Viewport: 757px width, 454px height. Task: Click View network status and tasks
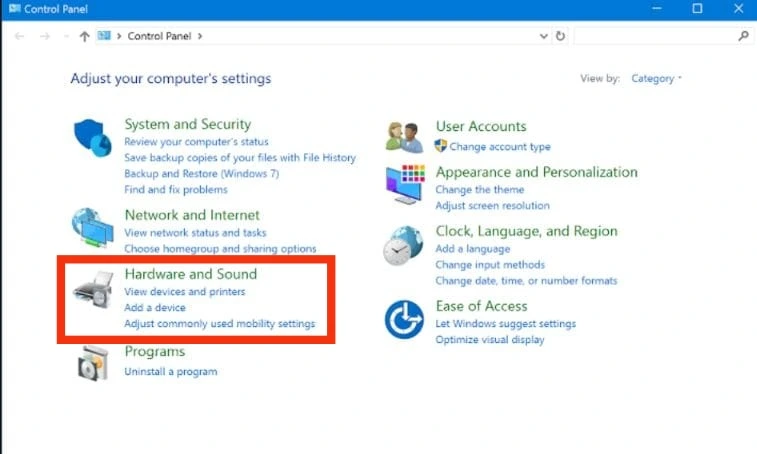(x=195, y=233)
